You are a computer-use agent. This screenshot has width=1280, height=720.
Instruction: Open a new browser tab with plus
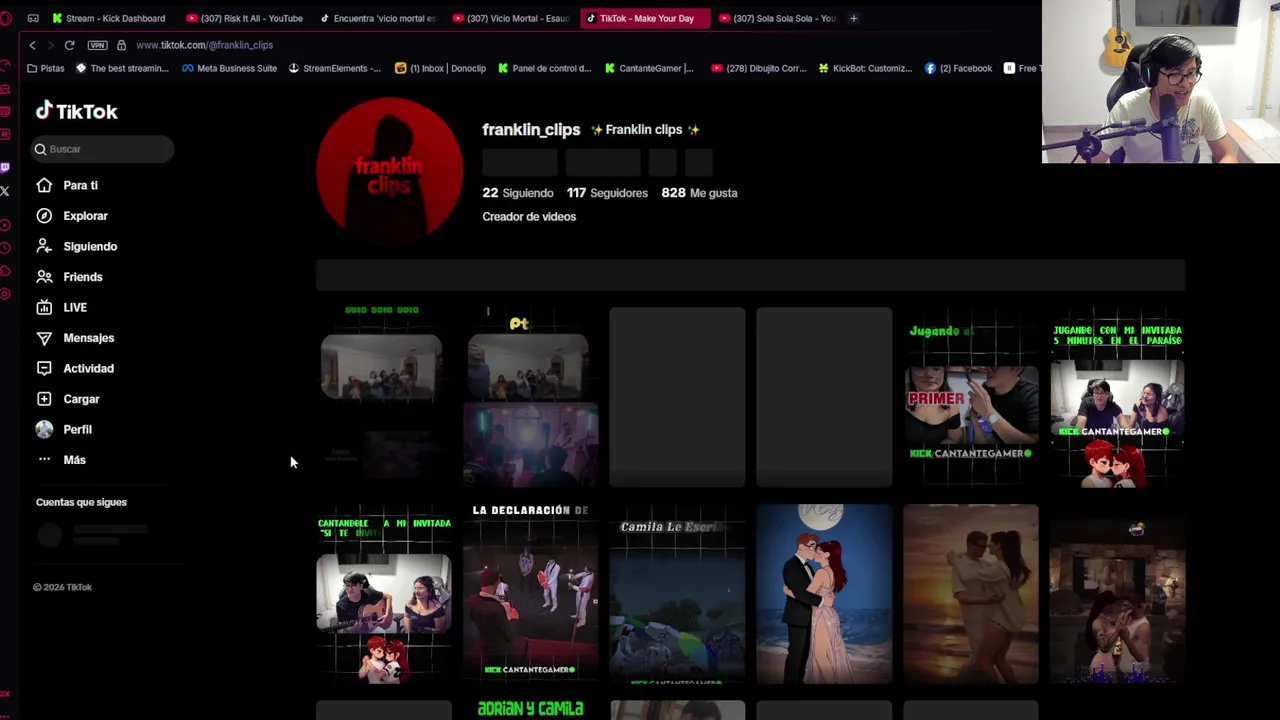[853, 18]
